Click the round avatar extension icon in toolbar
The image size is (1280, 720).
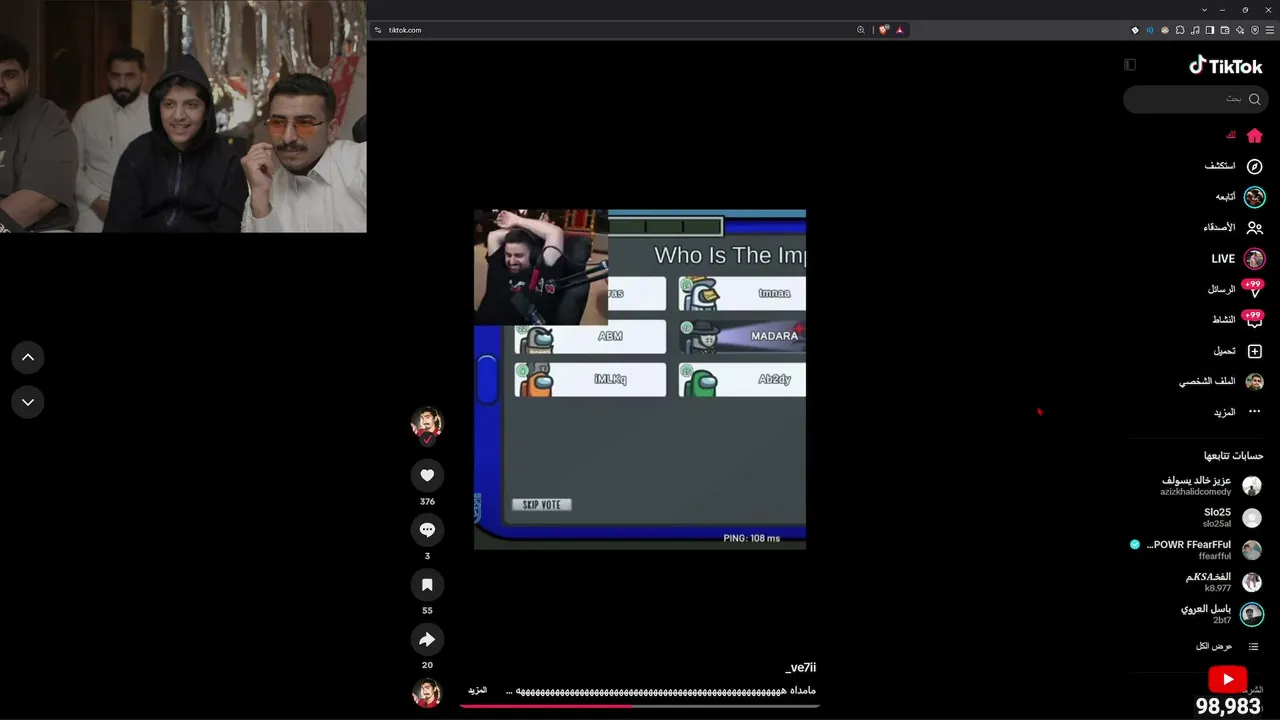pyautogui.click(x=1165, y=30)
